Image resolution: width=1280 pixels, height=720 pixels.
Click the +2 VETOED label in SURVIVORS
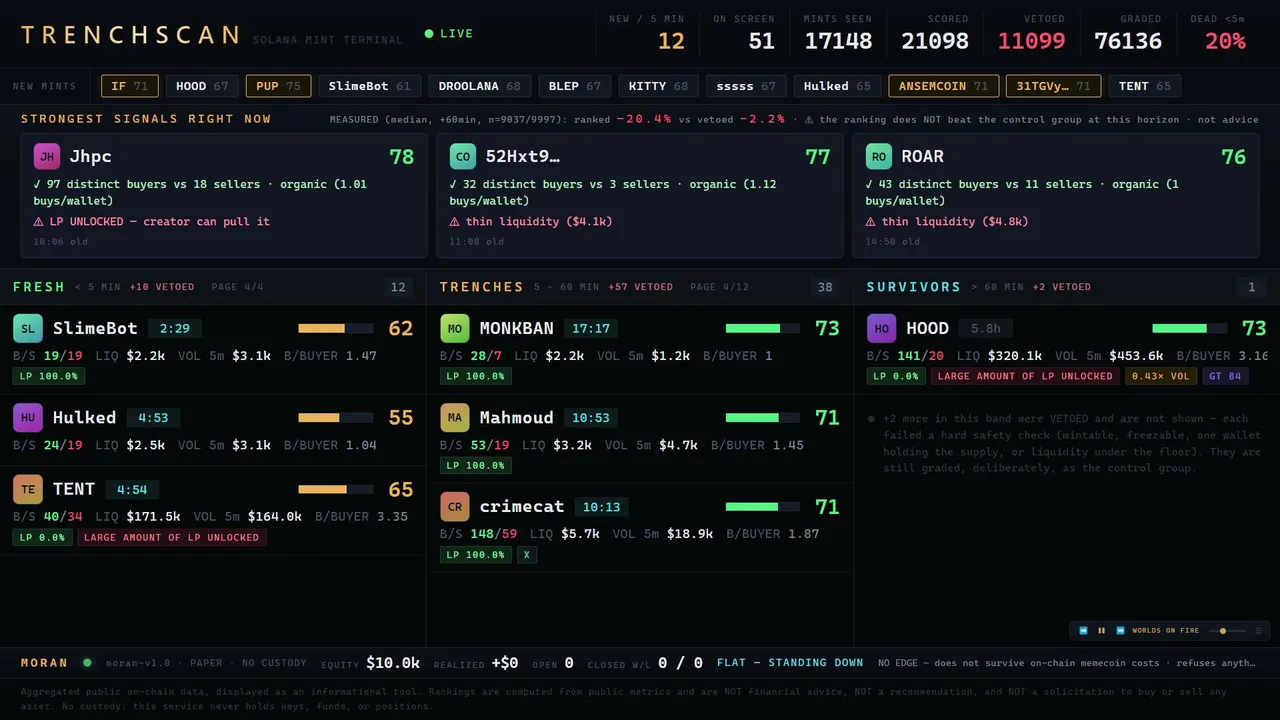click(1062, 287)
